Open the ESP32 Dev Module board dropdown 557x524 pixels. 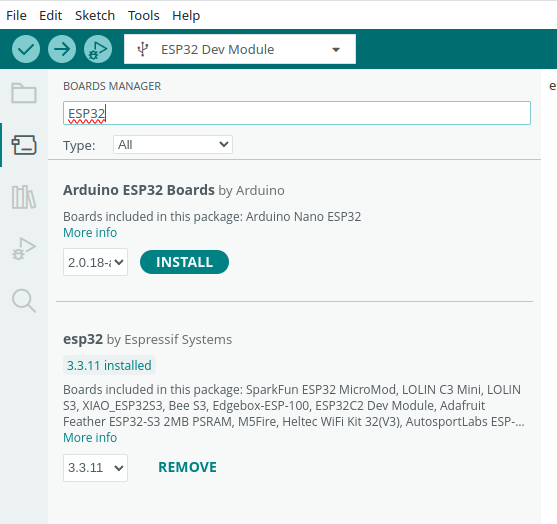(240, 49)
